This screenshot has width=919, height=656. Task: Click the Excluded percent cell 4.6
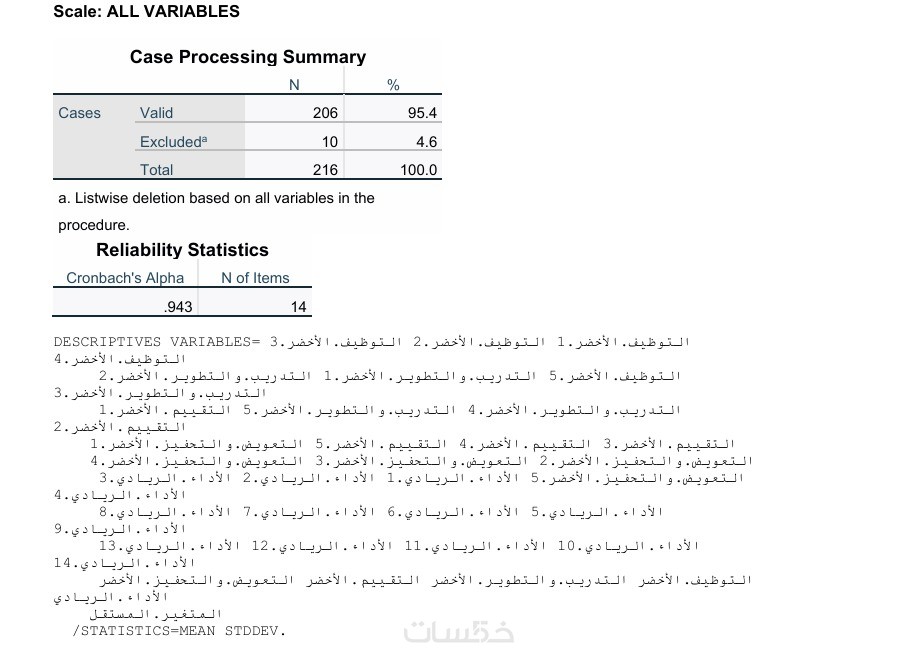(x=427, y=142)
